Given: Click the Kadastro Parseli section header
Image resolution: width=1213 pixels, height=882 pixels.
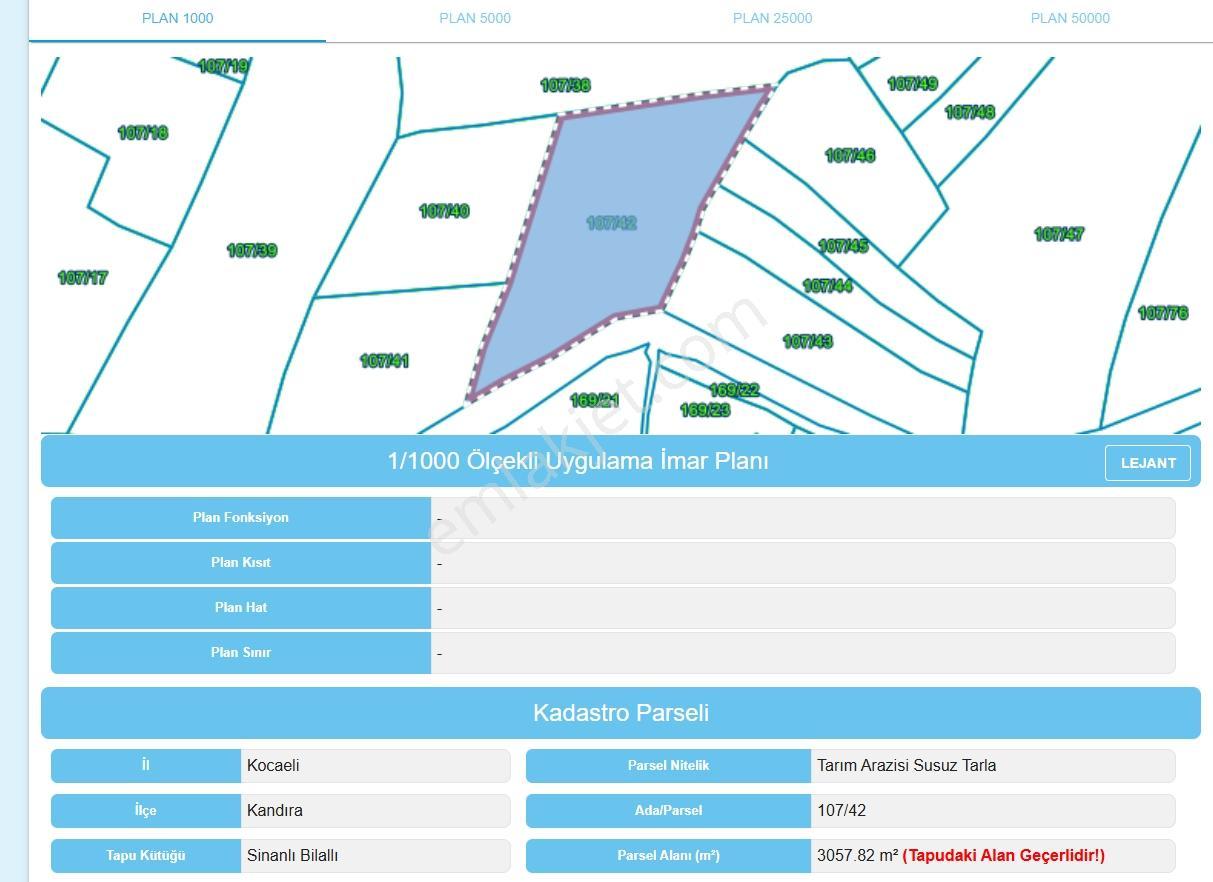Looking at the screenshot, I should pos(621,713).
